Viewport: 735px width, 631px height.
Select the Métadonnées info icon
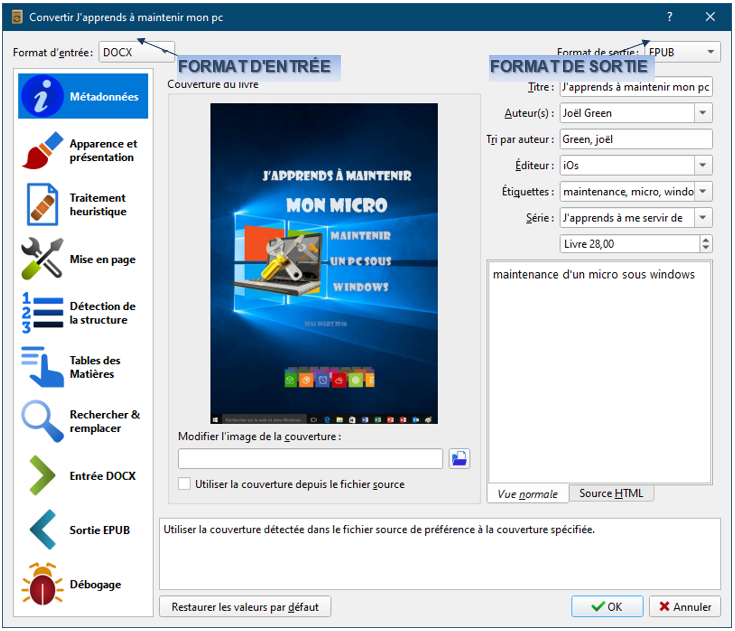[x=42, y=97]
